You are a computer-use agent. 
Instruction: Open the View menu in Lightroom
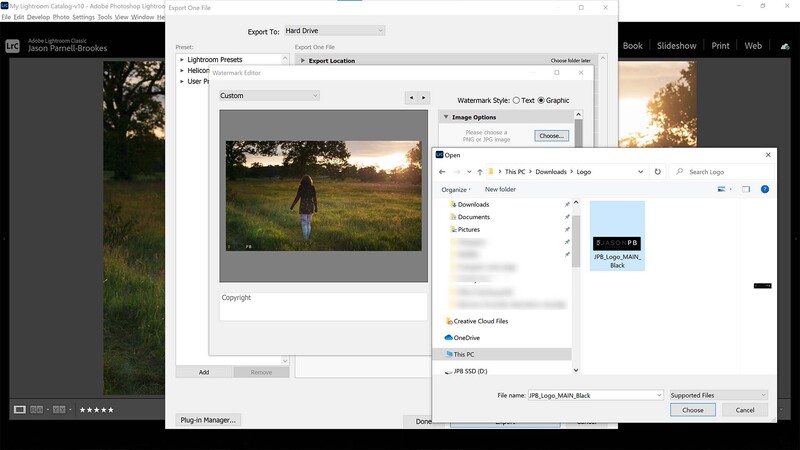pos(121,17)
